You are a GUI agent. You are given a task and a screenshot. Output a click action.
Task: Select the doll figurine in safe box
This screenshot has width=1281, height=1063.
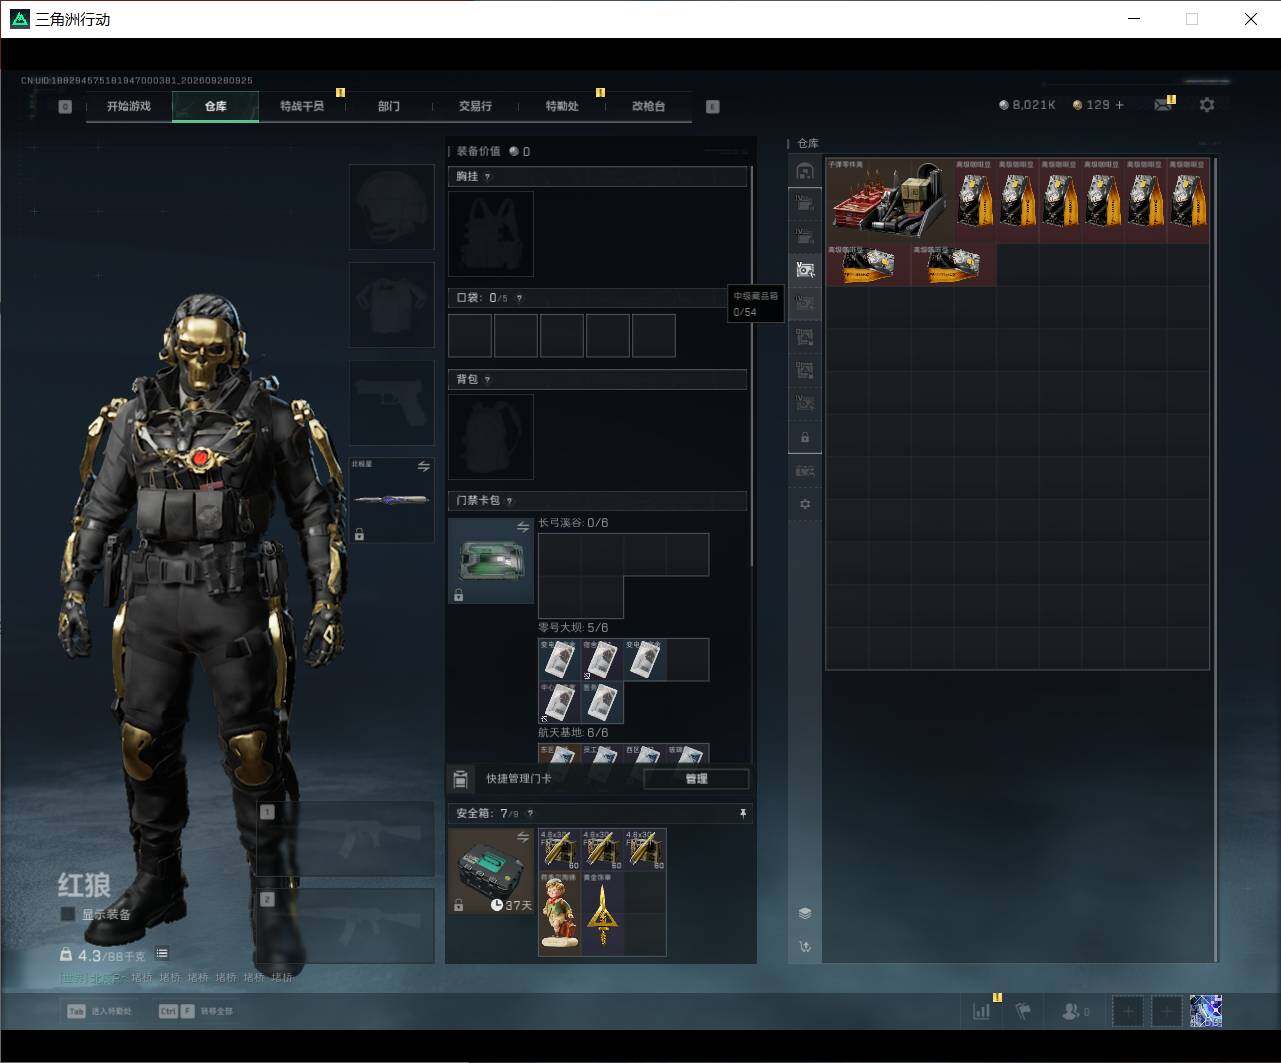[x=559, y=915]
